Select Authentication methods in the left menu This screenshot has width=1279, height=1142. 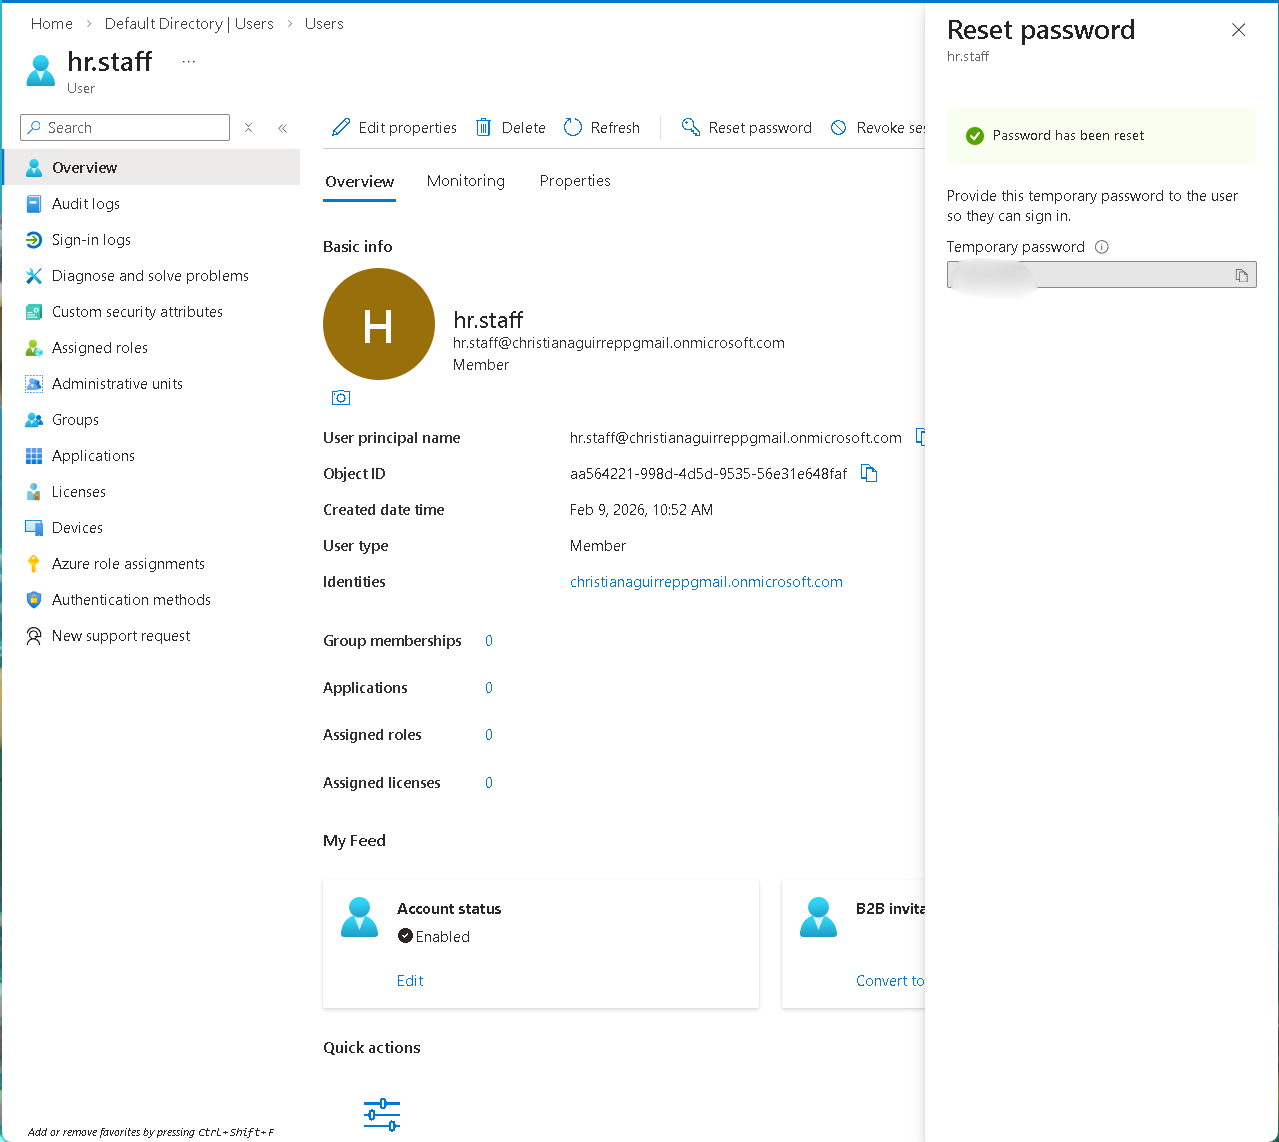click(131, 599)
